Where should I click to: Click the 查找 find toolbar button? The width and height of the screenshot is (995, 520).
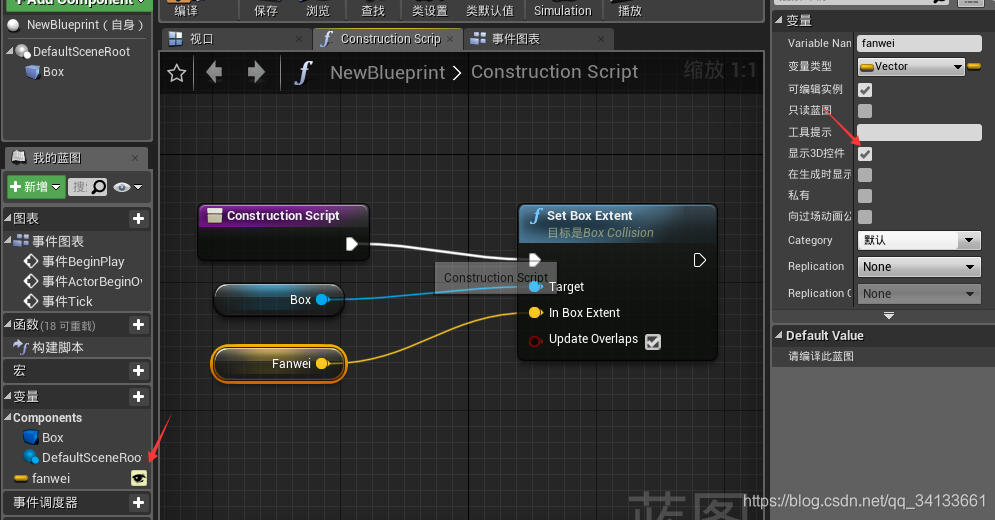(x=372, y=10)
